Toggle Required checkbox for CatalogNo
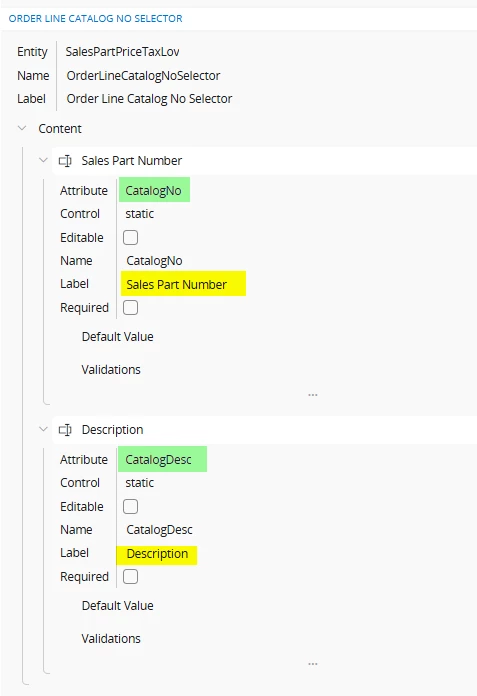Screen dimensions: 477x696 [130, 308]
